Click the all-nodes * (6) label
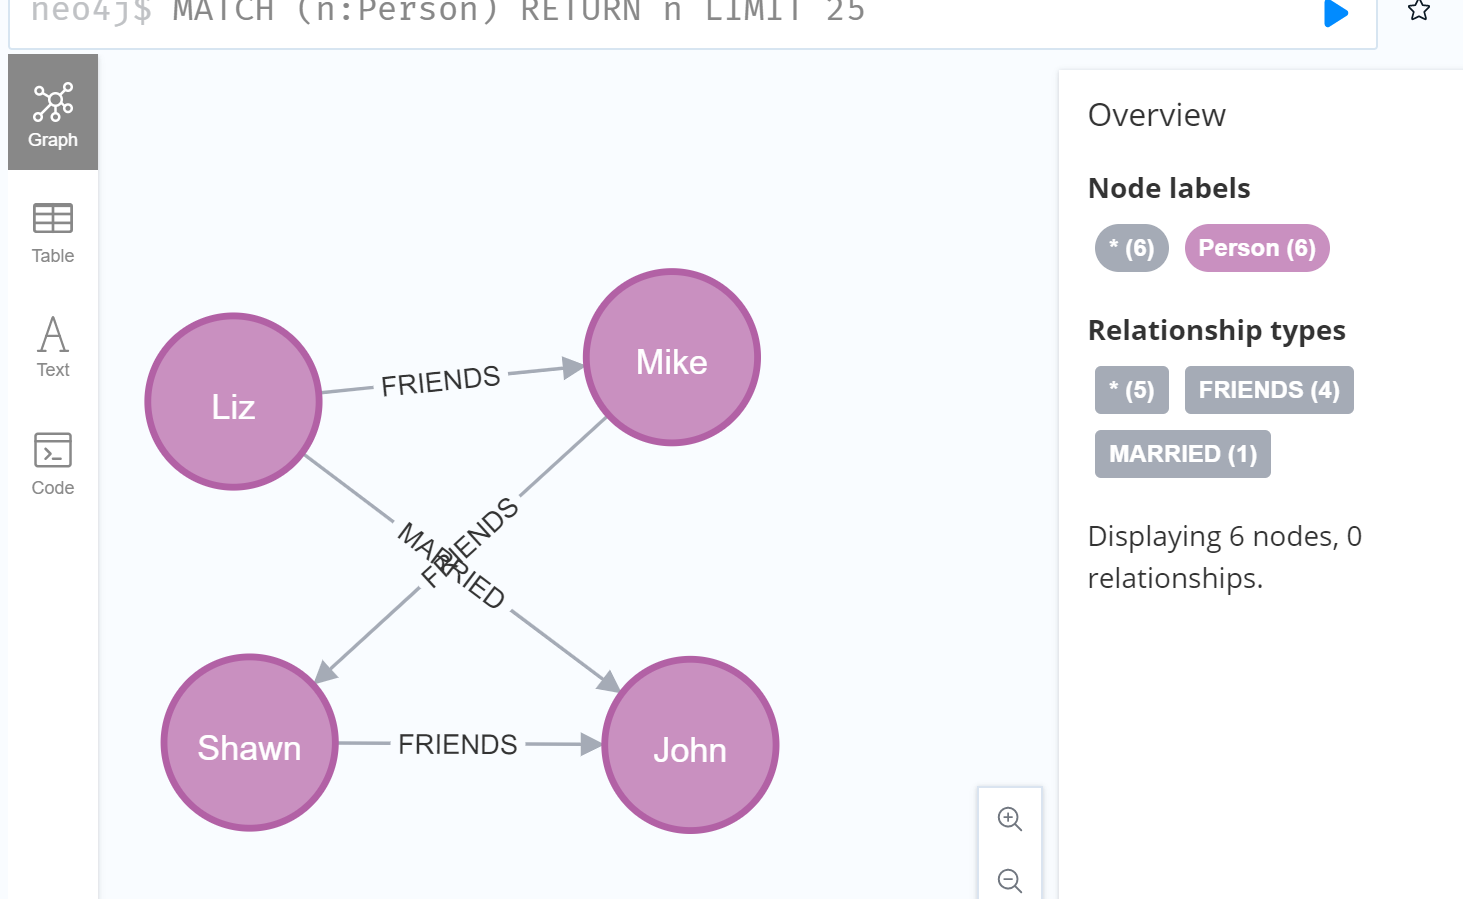Viewport: 1463px width, 899px height. click(x=1132, y=248)
